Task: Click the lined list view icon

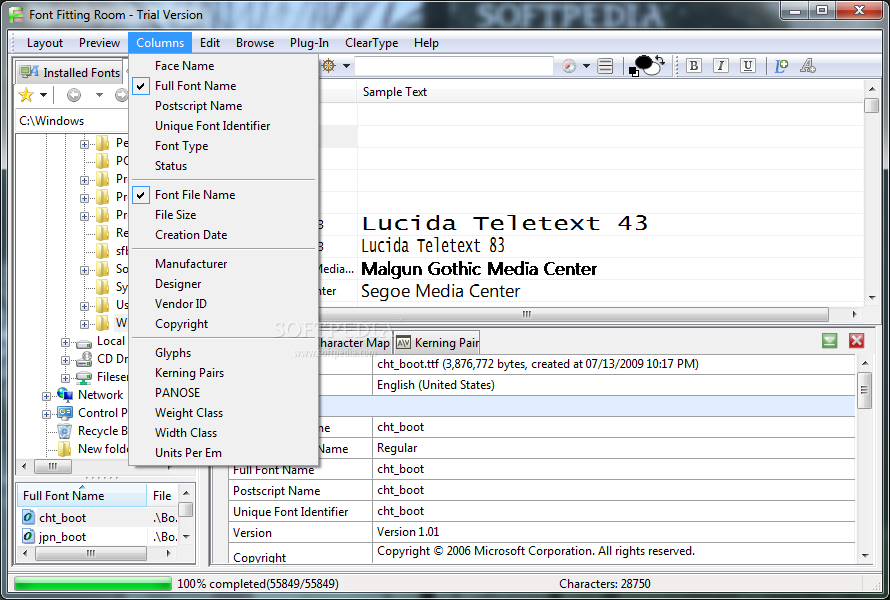Action: tap(606, 66)
